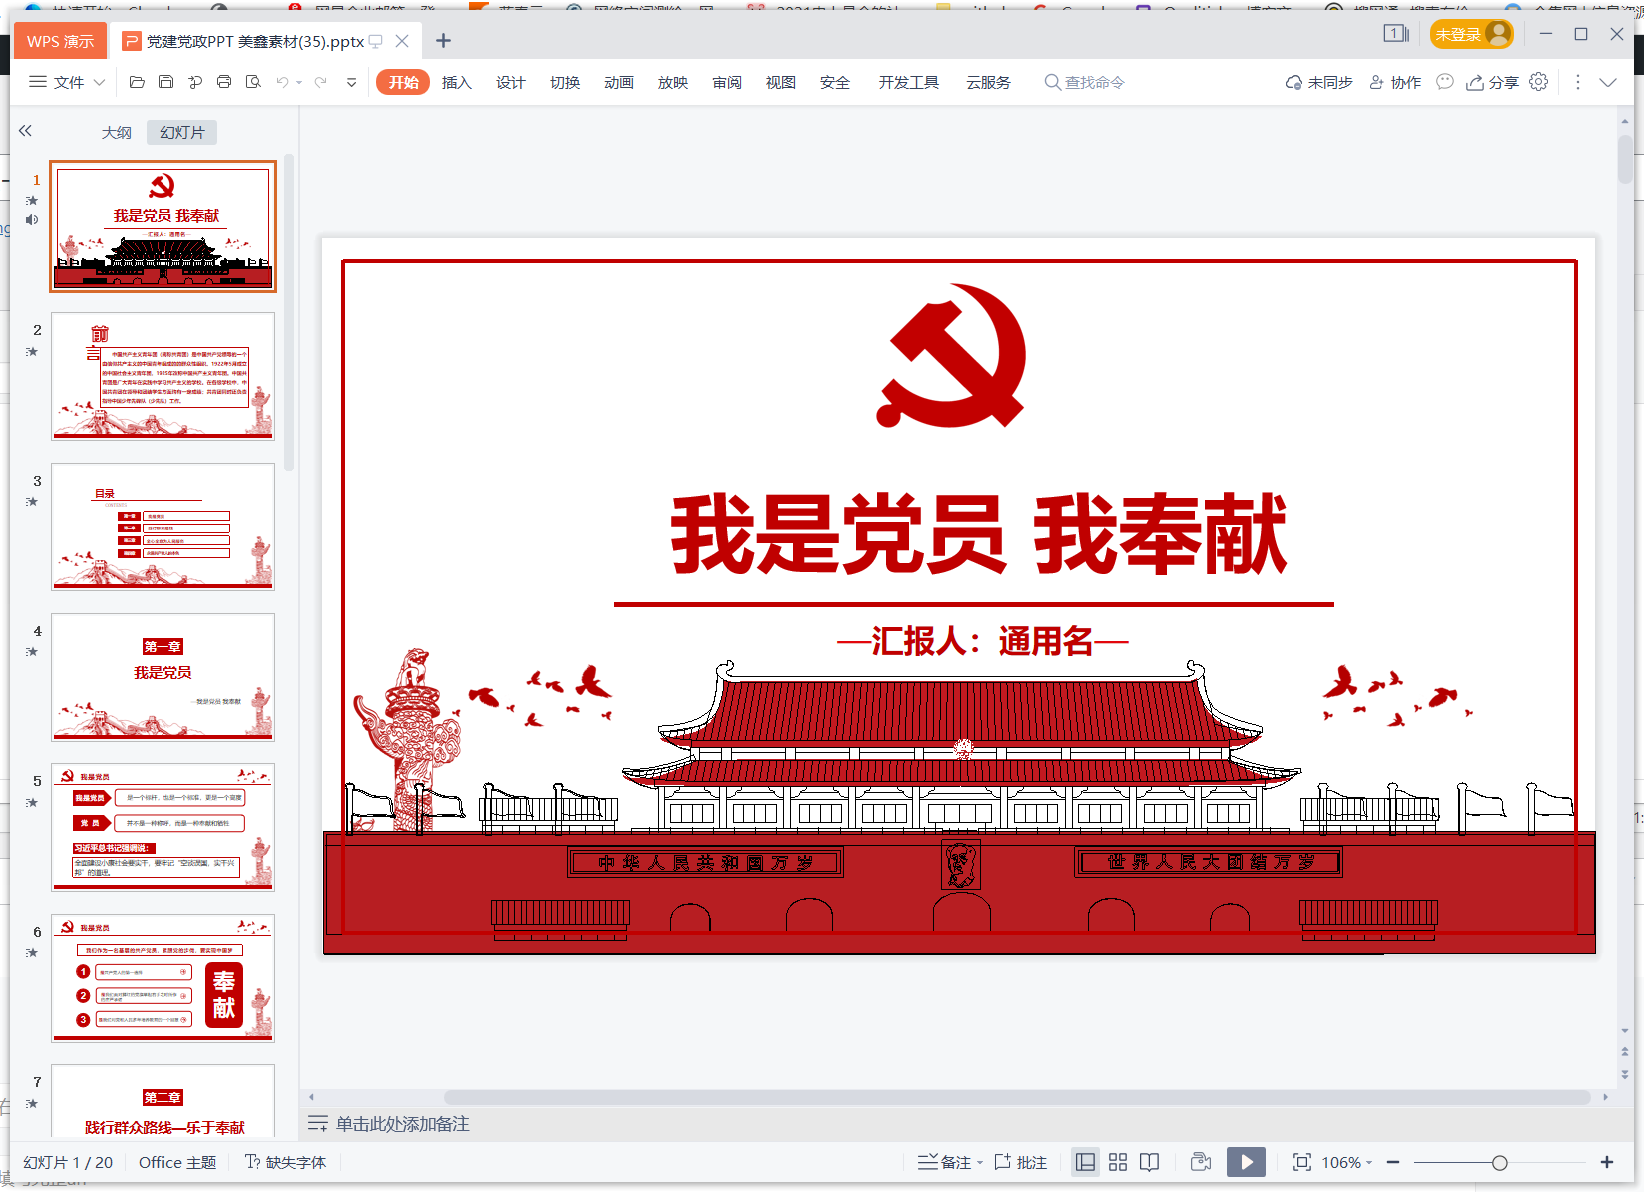
Task: Close the 党建党政PPT document tab
Action: tap(401, 41)
